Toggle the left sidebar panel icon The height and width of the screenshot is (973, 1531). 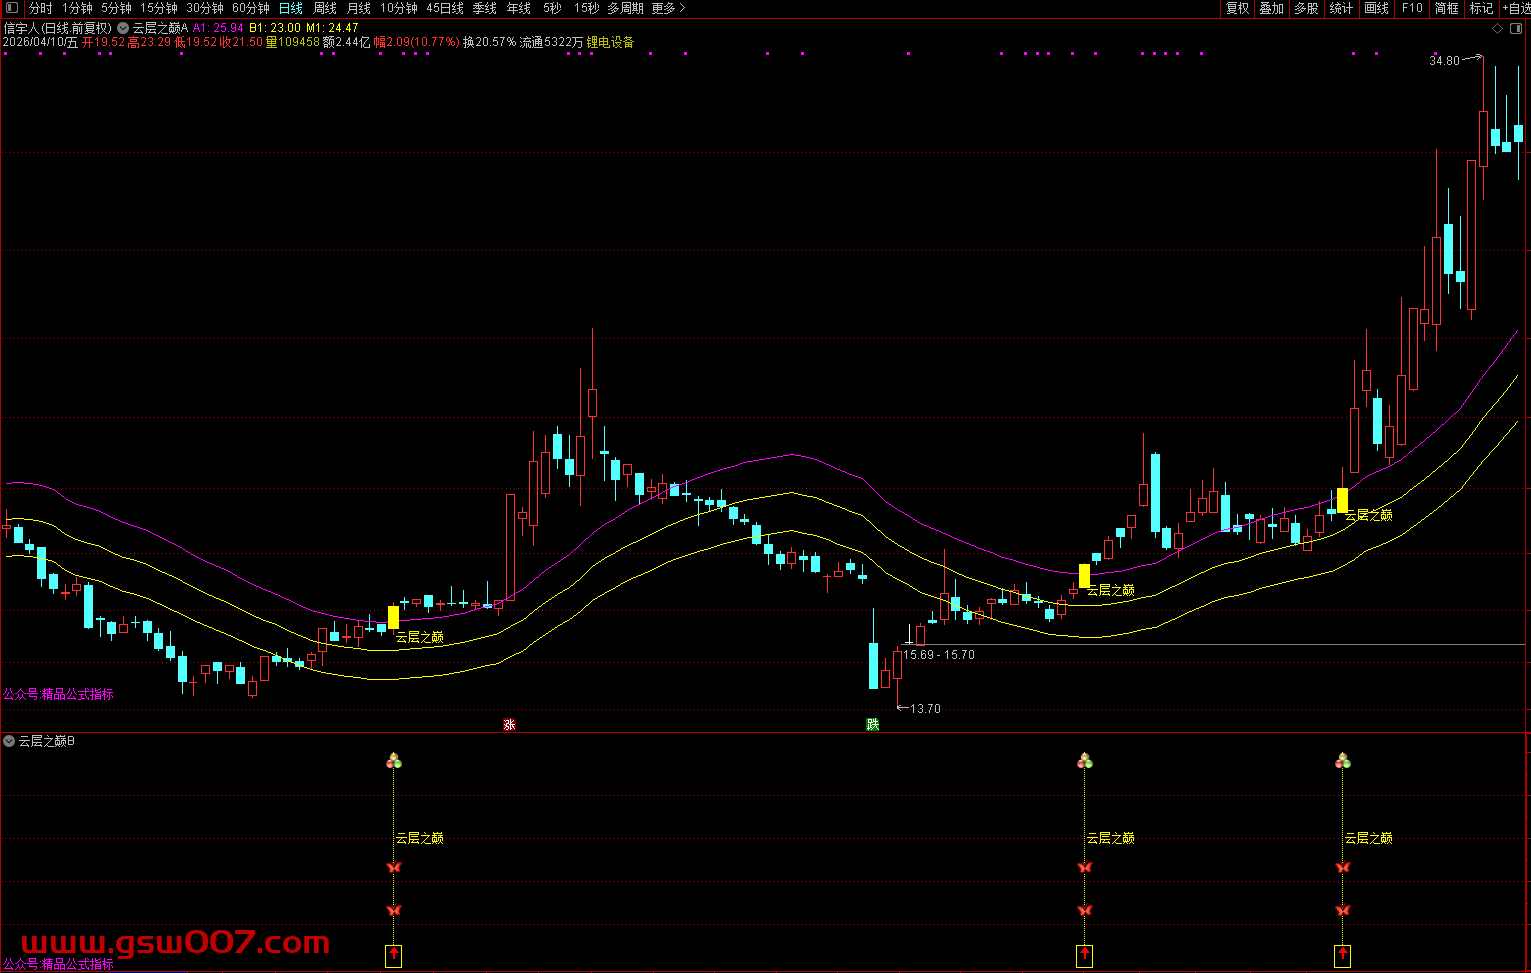pos(12,8)
